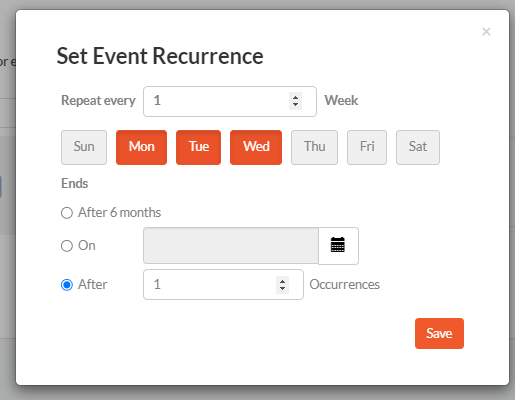Enable the Thu day button

click(x=314, y=147)
